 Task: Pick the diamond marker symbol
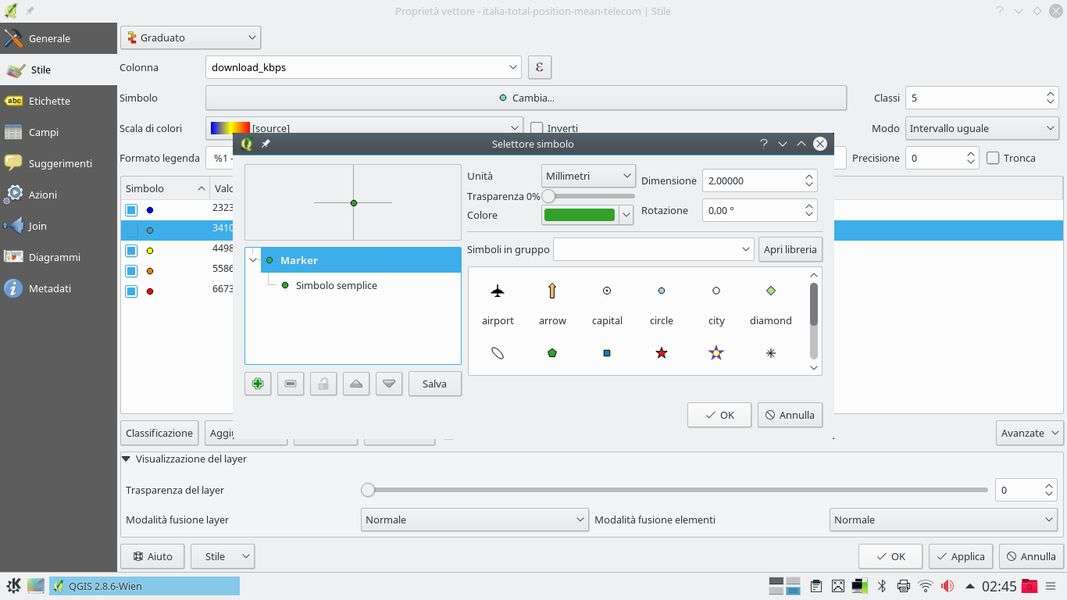click(770, 292)
